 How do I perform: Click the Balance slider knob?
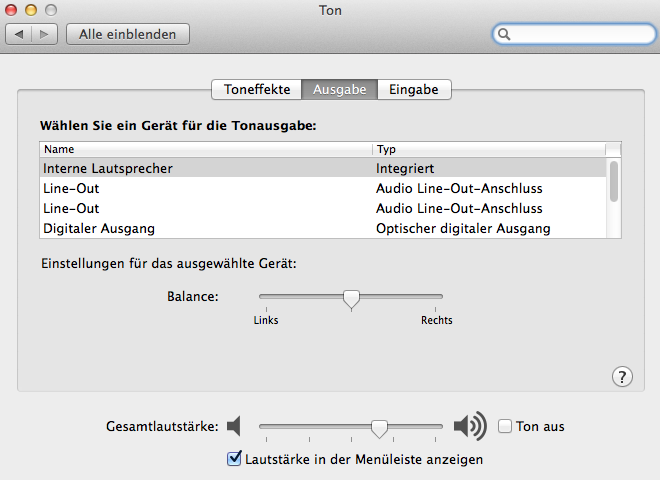click(x=351, y=298)
